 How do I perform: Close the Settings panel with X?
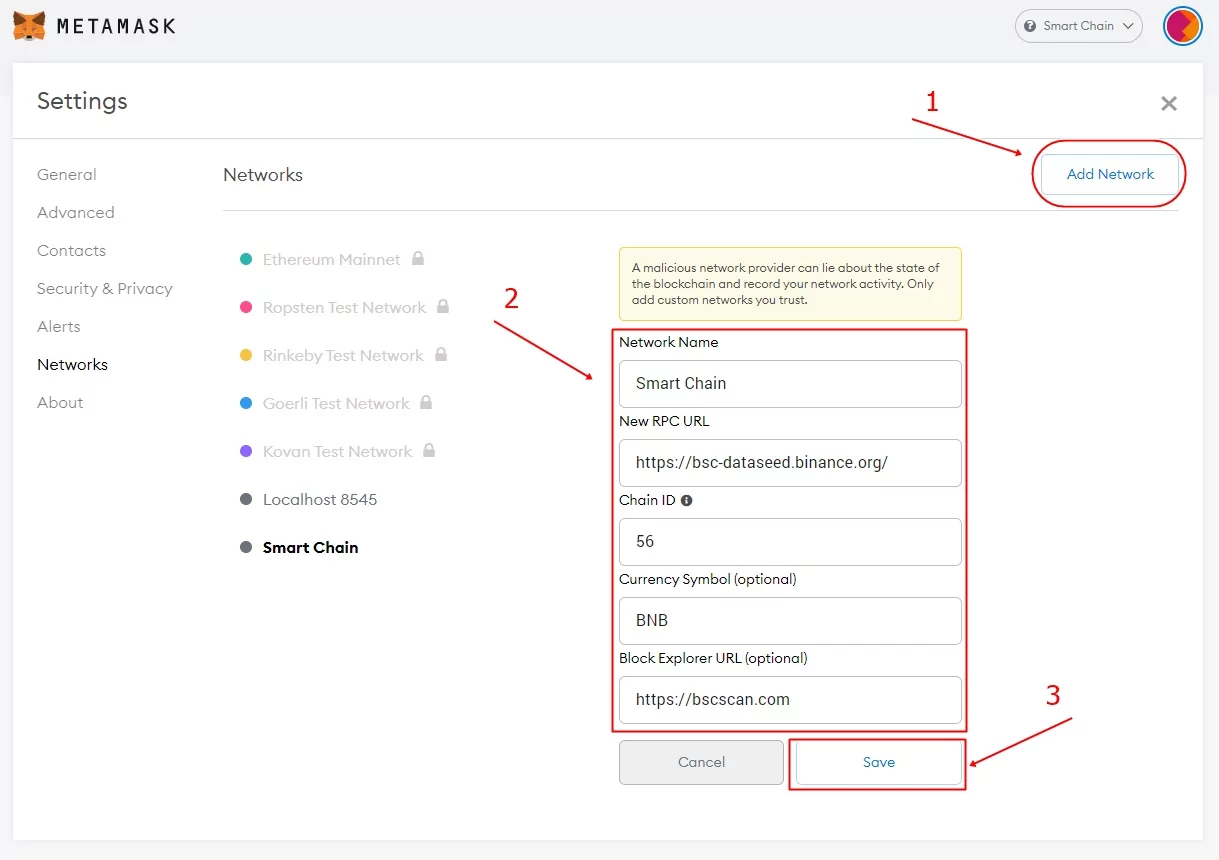(1168, 103)
